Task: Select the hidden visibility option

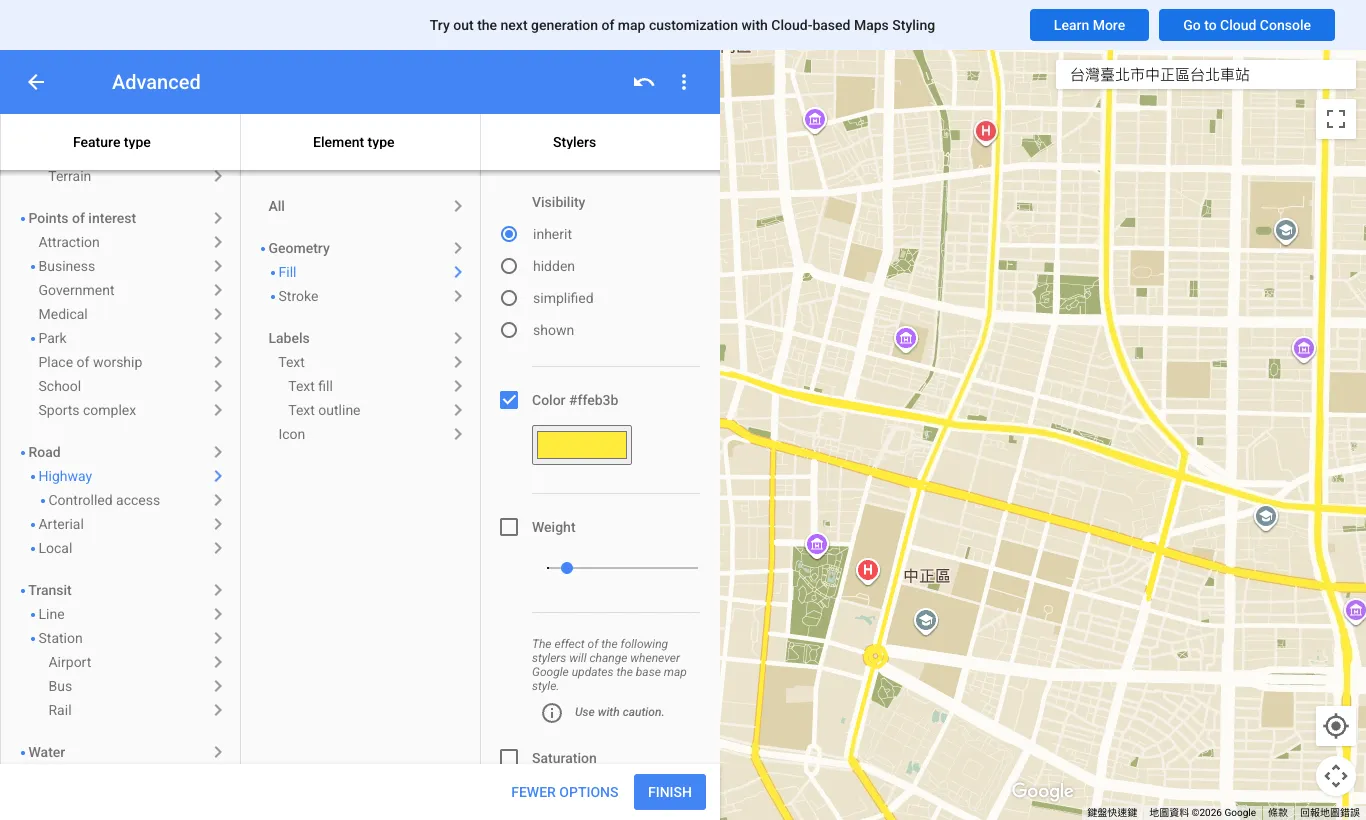Action: point(509,266)
